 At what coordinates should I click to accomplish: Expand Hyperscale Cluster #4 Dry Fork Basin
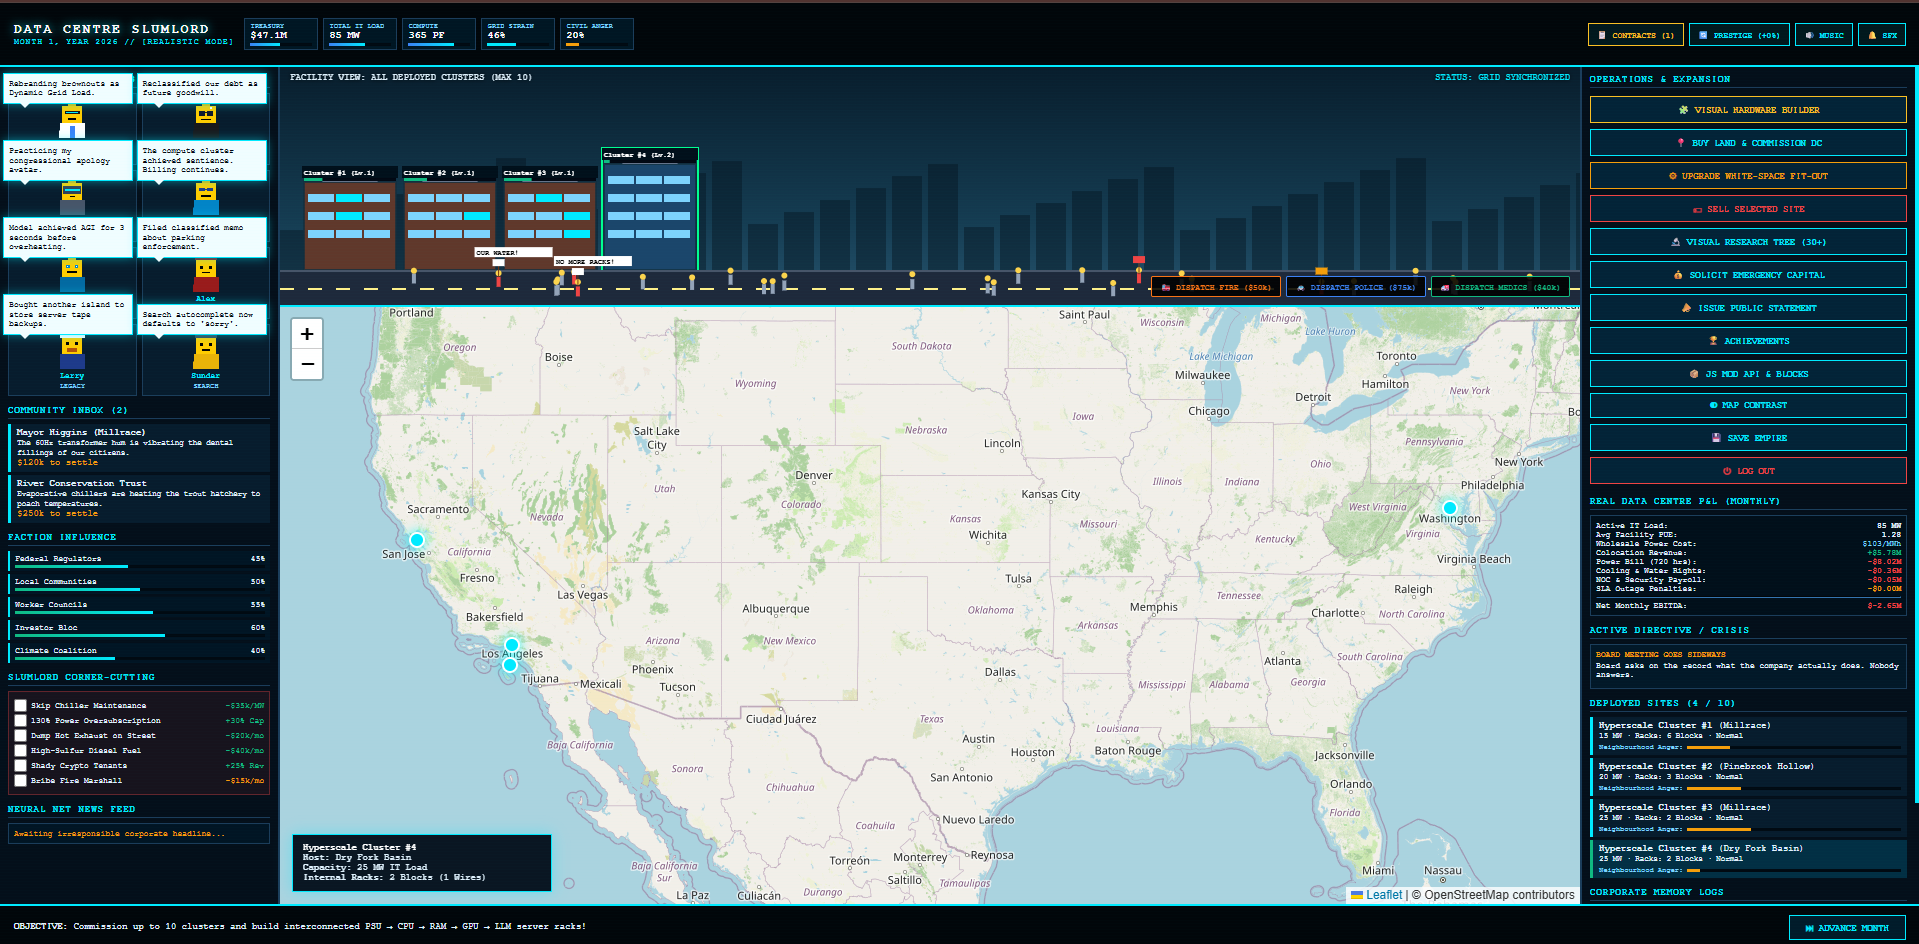pyautogui.click(x=1748, y=859)
